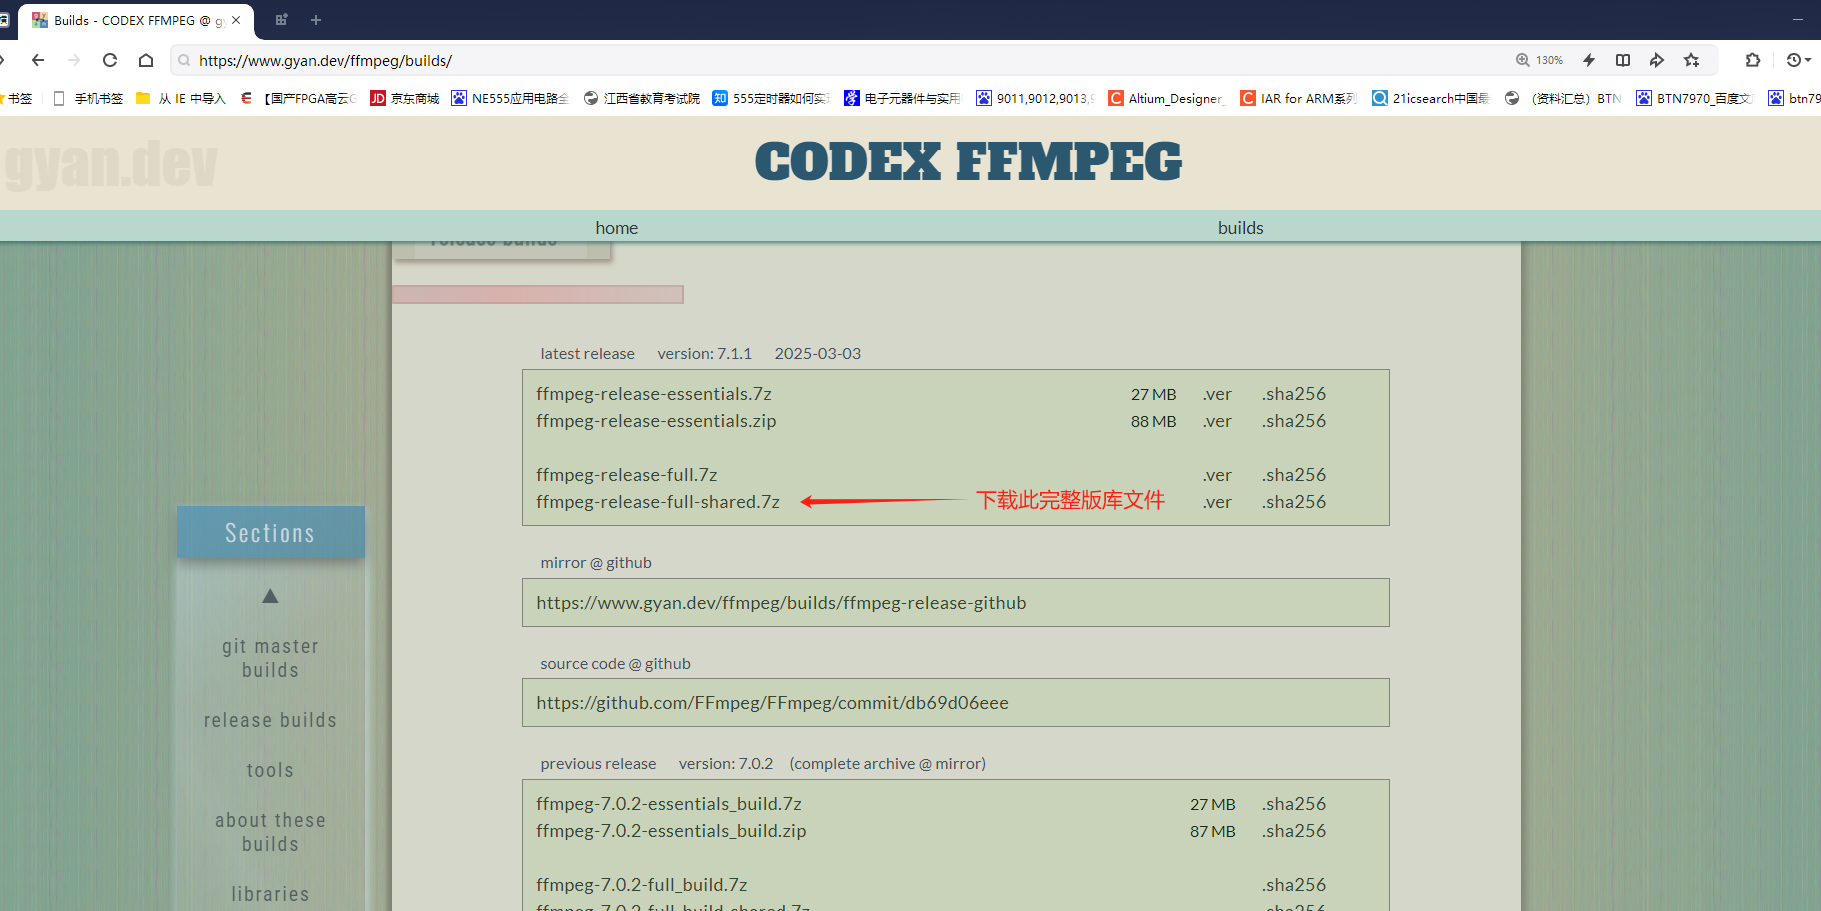Click the lightning bolt speed icon
This screenshot has height=911, width=1821.
(x=1589, y=60)
